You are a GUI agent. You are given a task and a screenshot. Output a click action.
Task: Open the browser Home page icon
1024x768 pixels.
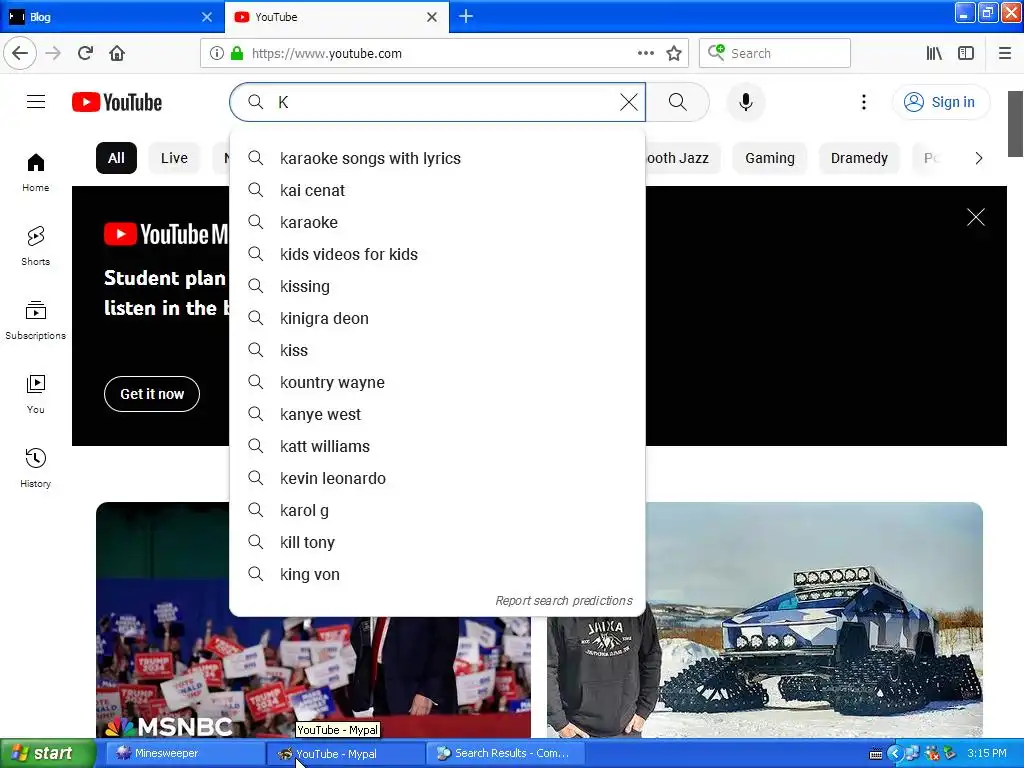pos(117,53)
